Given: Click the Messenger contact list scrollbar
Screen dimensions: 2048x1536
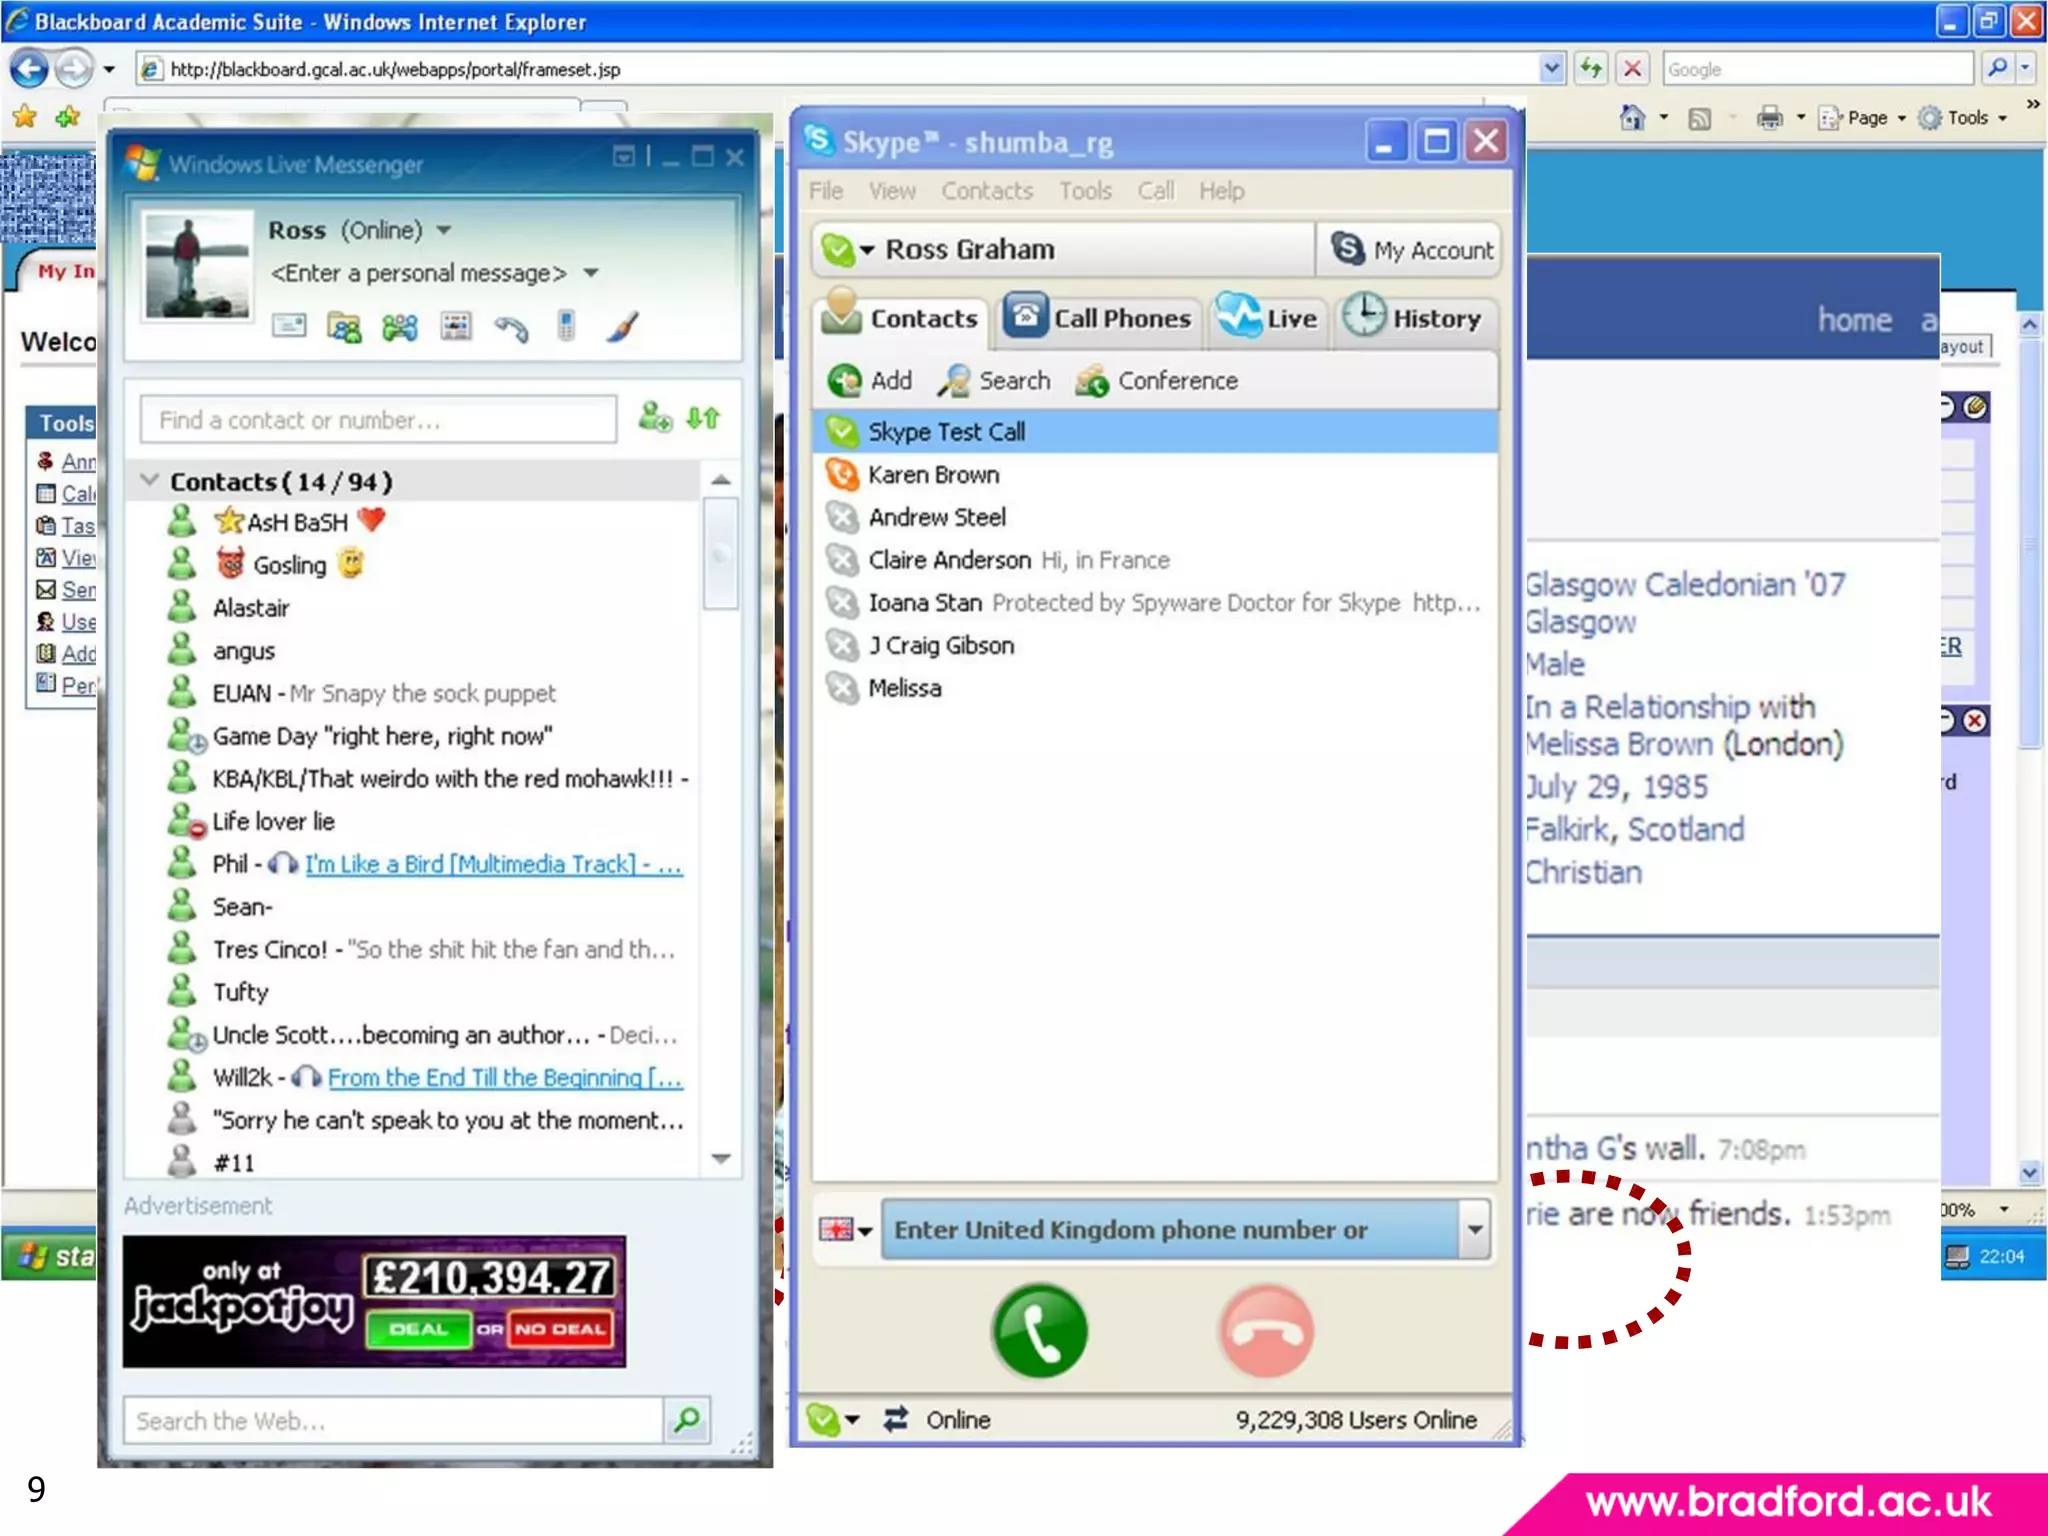Looking at the screenshot, I should pos(720,553).
